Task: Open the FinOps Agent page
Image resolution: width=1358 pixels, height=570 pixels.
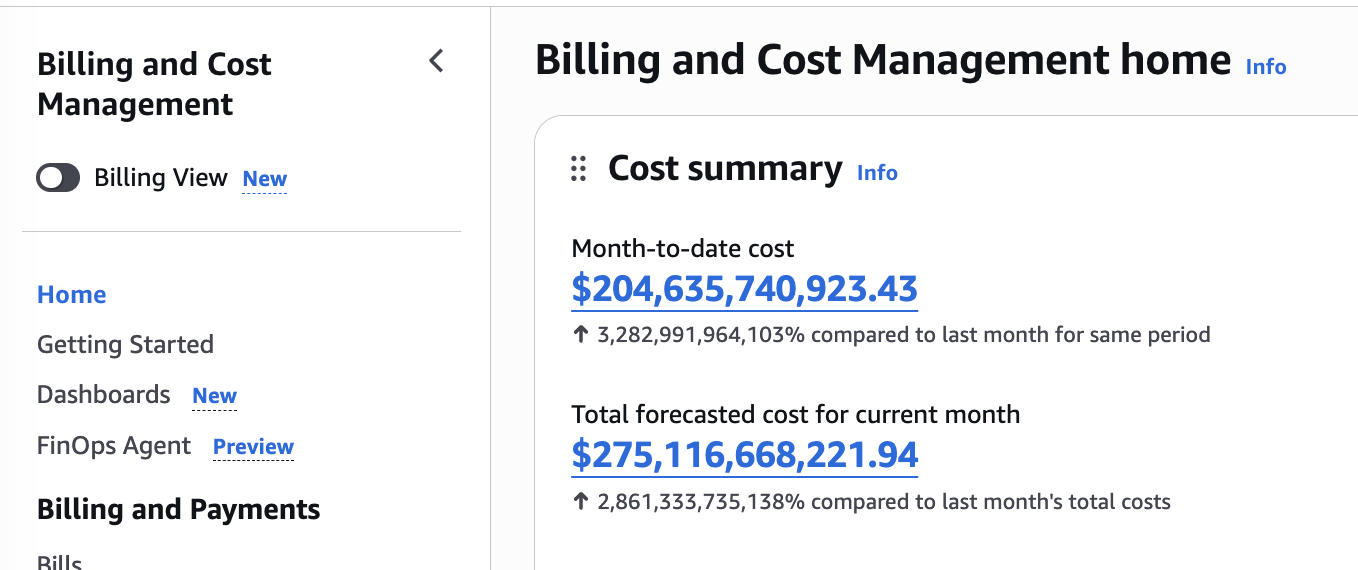Action: coord(114,446)
